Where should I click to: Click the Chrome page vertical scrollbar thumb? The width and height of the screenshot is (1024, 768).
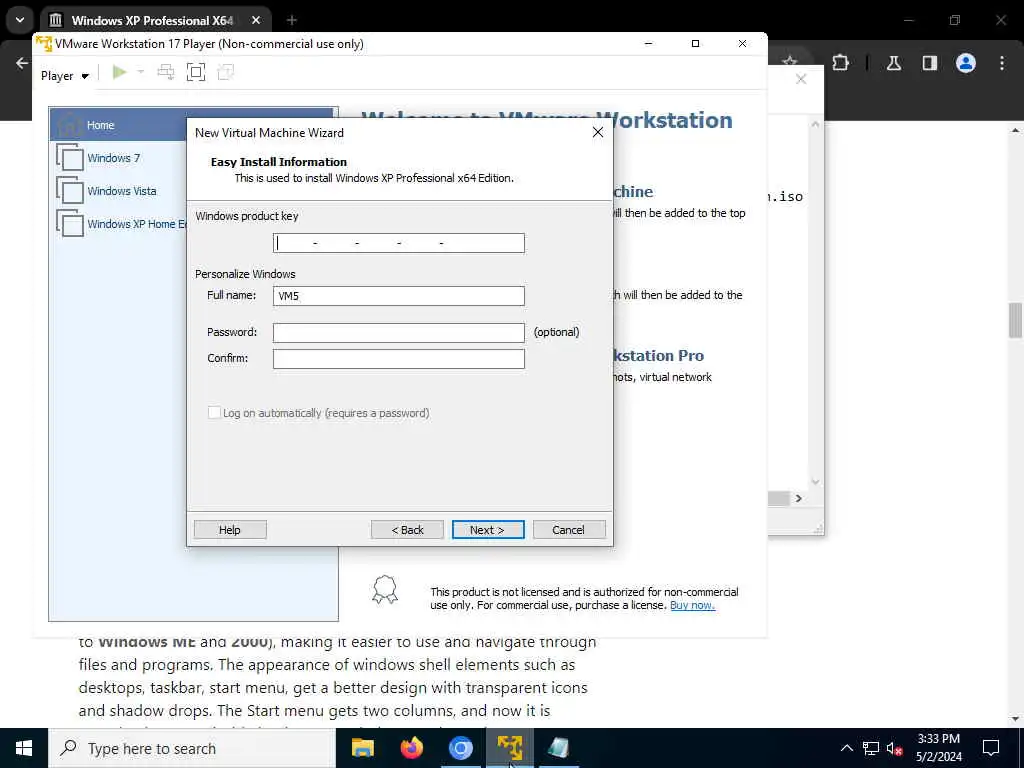[1015, 320]
